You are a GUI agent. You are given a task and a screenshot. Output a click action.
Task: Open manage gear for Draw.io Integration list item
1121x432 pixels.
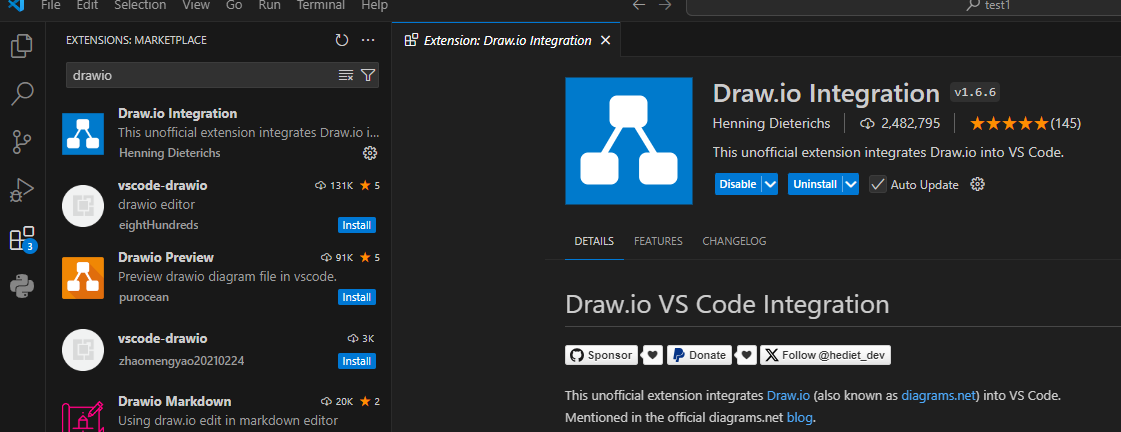[370, 152]
